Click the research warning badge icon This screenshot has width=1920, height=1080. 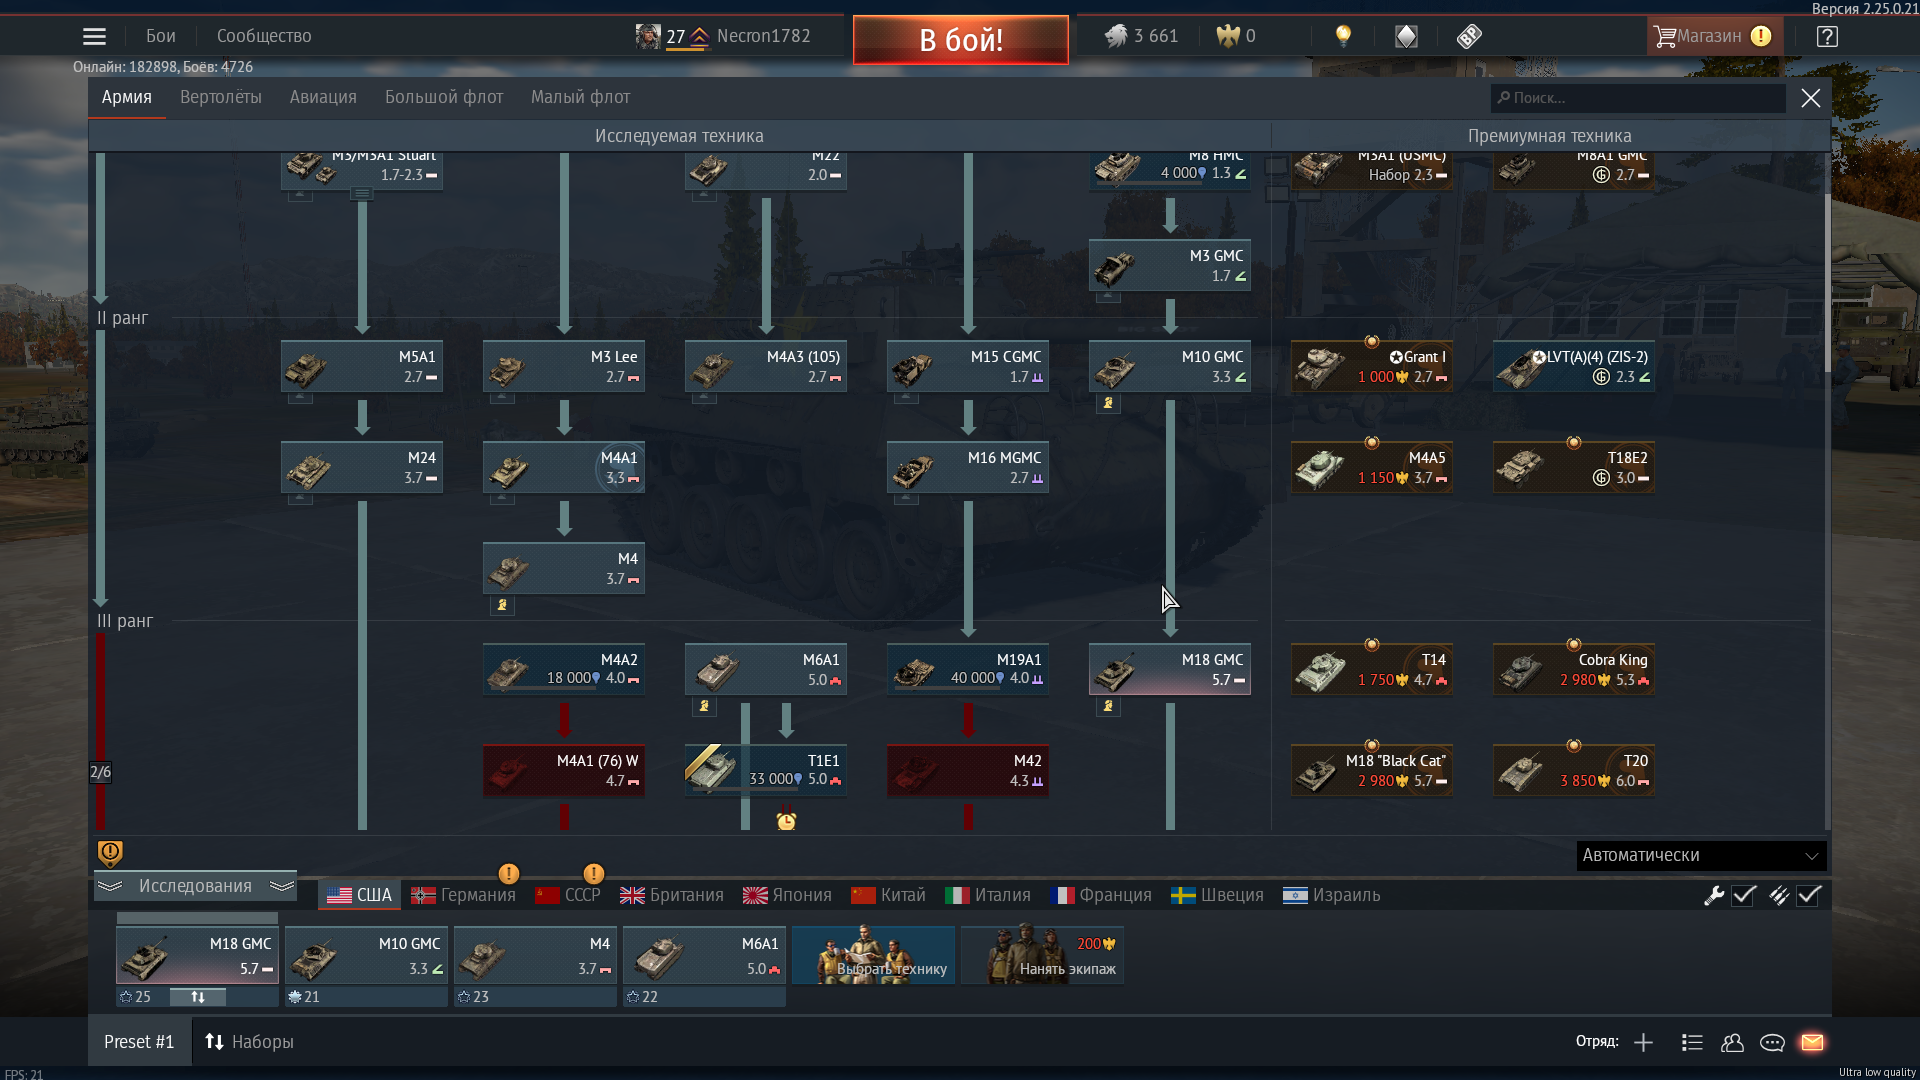coord(110,853)
